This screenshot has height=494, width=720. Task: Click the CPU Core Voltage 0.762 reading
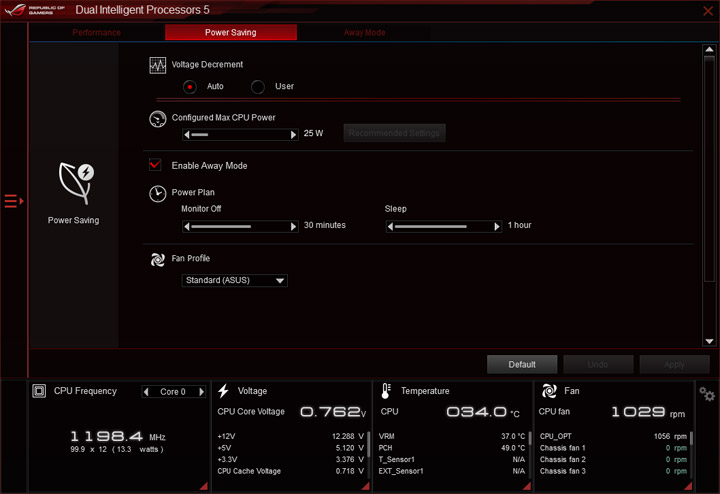point(333,412)
